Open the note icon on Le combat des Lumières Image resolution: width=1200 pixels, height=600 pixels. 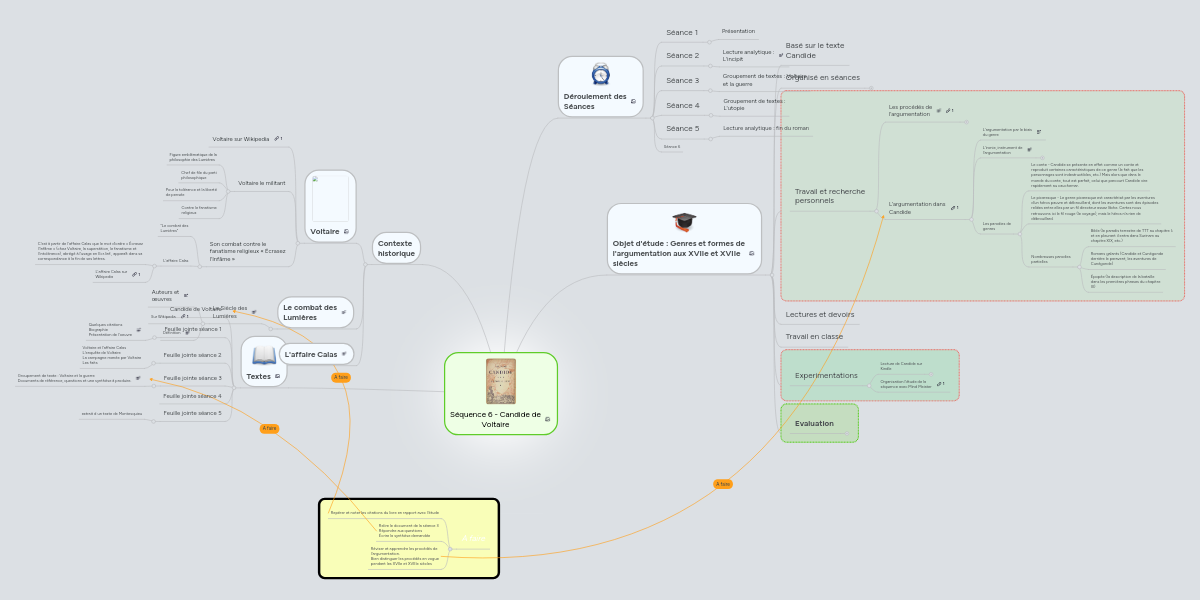[x=344, y=312]
